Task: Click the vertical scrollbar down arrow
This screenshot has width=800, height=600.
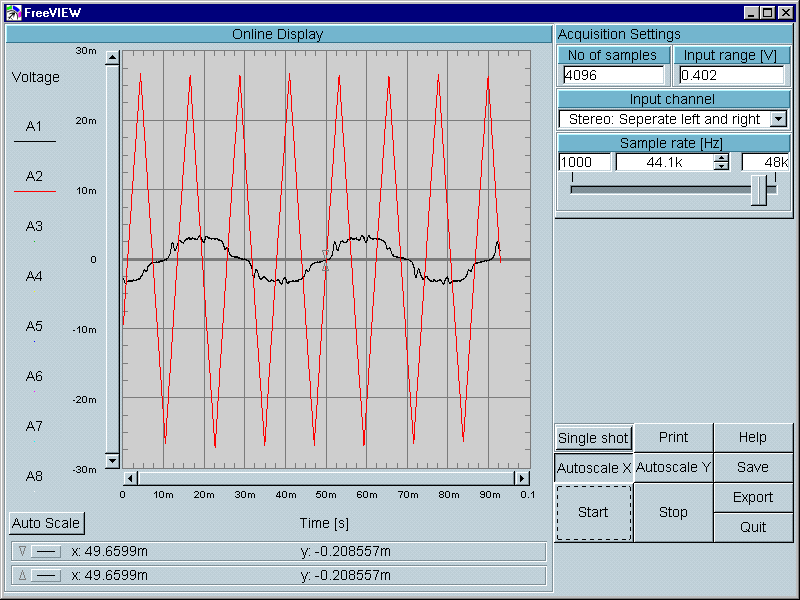Action: (x=112, y=461)
